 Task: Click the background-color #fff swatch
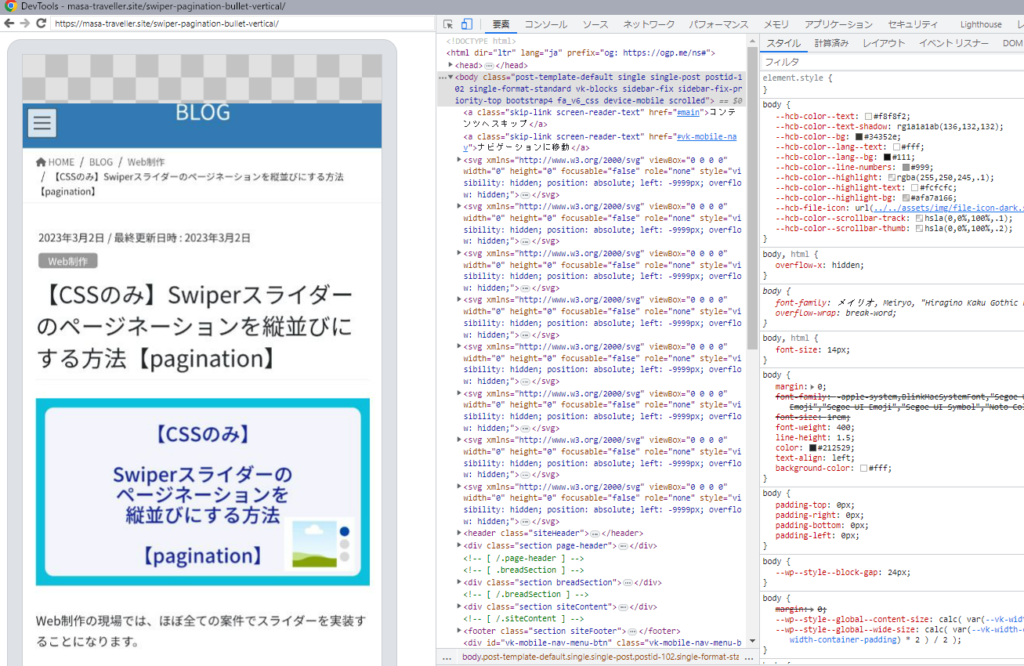click(863, 468)
